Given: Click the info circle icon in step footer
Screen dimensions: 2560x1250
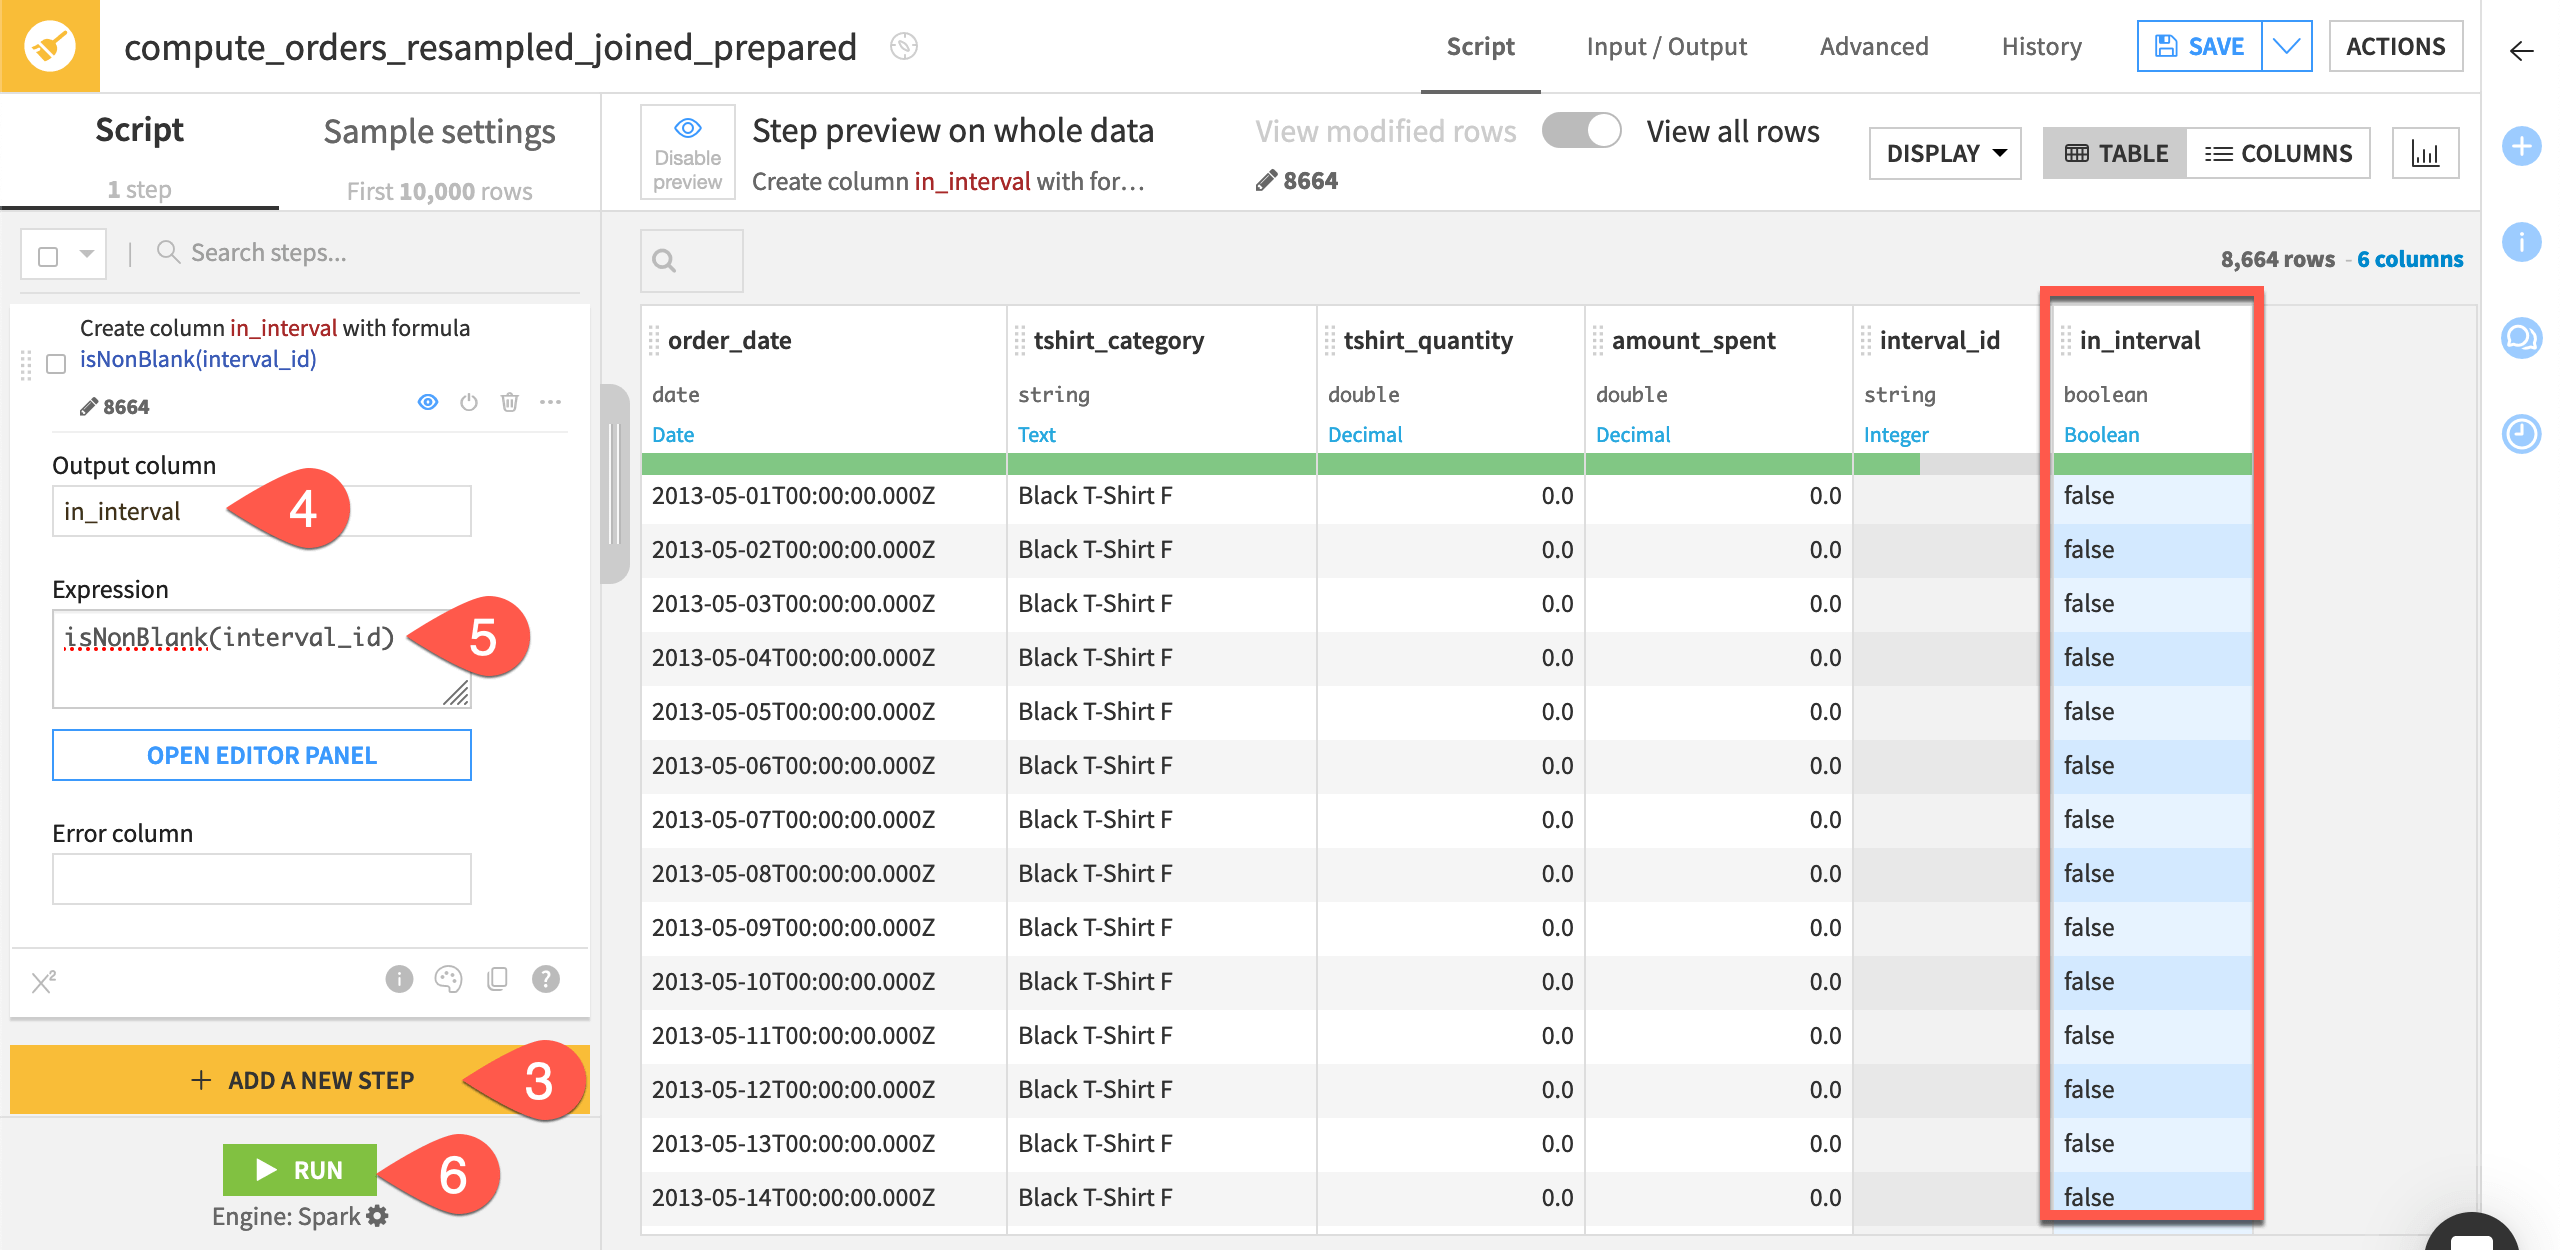Looking at the screenshot, I should 399,979.
